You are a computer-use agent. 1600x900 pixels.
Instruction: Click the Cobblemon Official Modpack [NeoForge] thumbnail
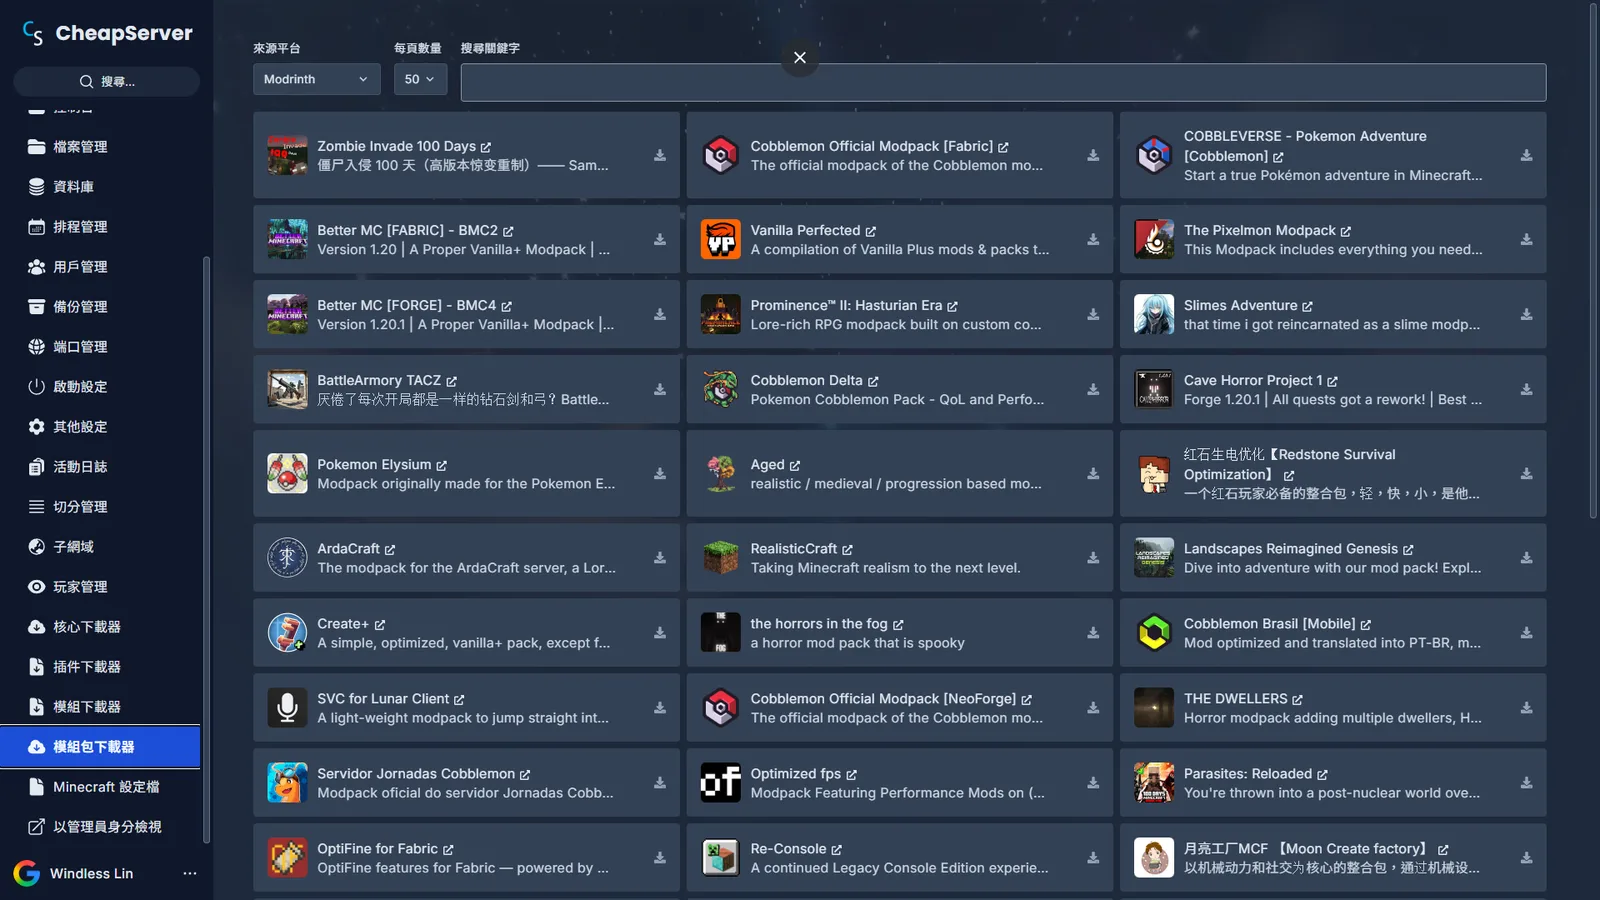(x=720, y=708)
